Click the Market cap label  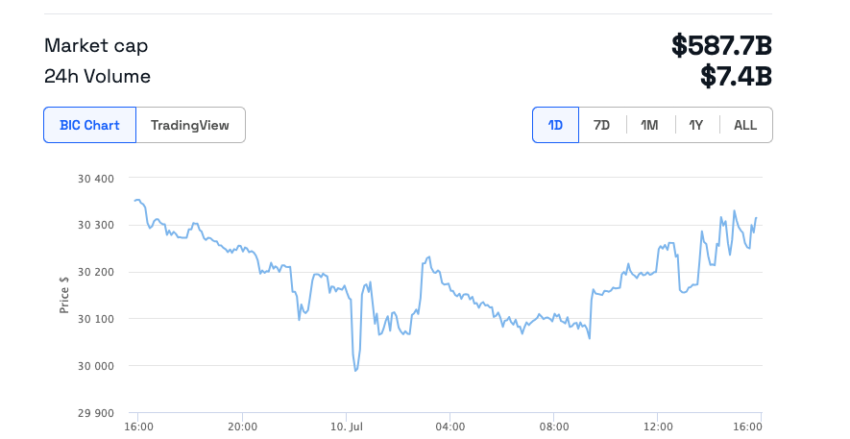[x=96, y=46]
